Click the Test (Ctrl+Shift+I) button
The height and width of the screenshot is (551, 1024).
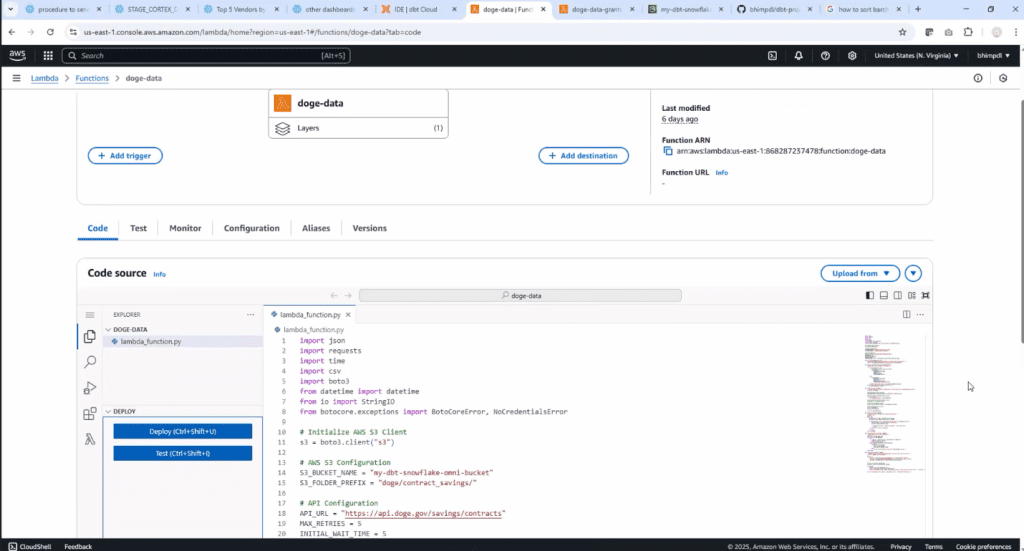point(182,453)
